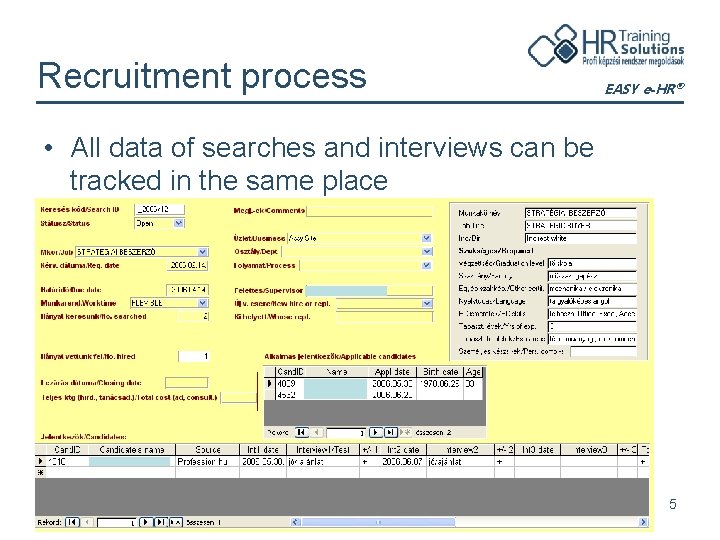Click the Closing date field
Screen dimensions: 720x540
[186, 382]
